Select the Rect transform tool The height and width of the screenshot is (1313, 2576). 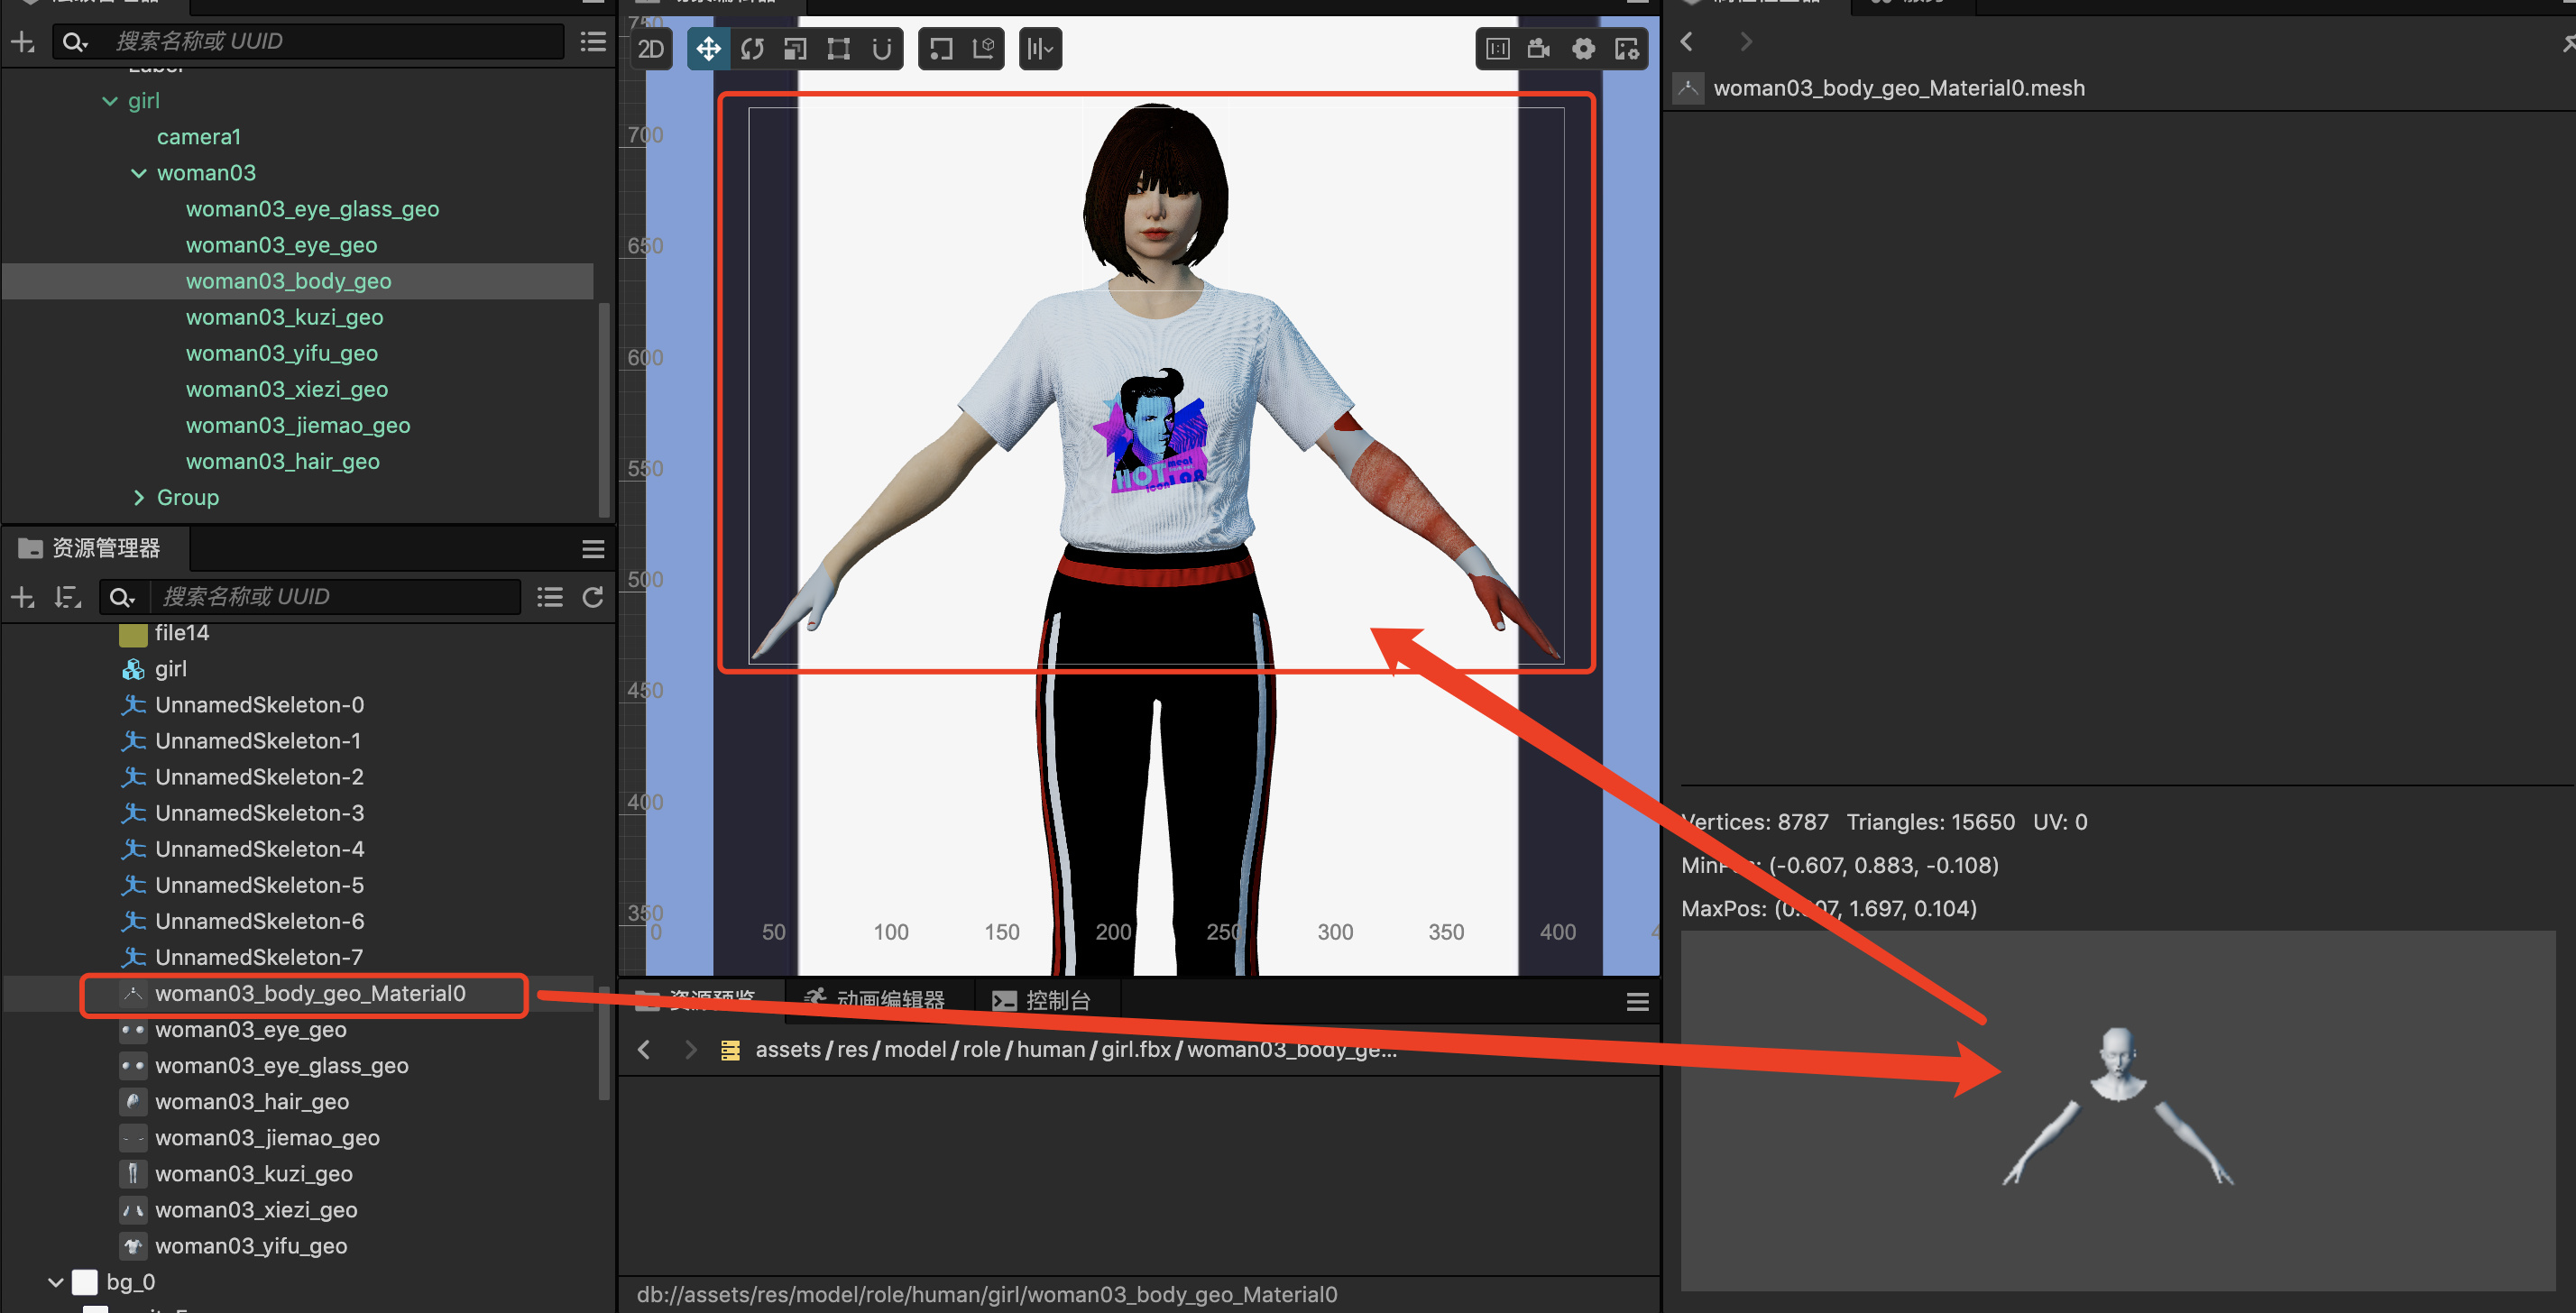point(838,49)
